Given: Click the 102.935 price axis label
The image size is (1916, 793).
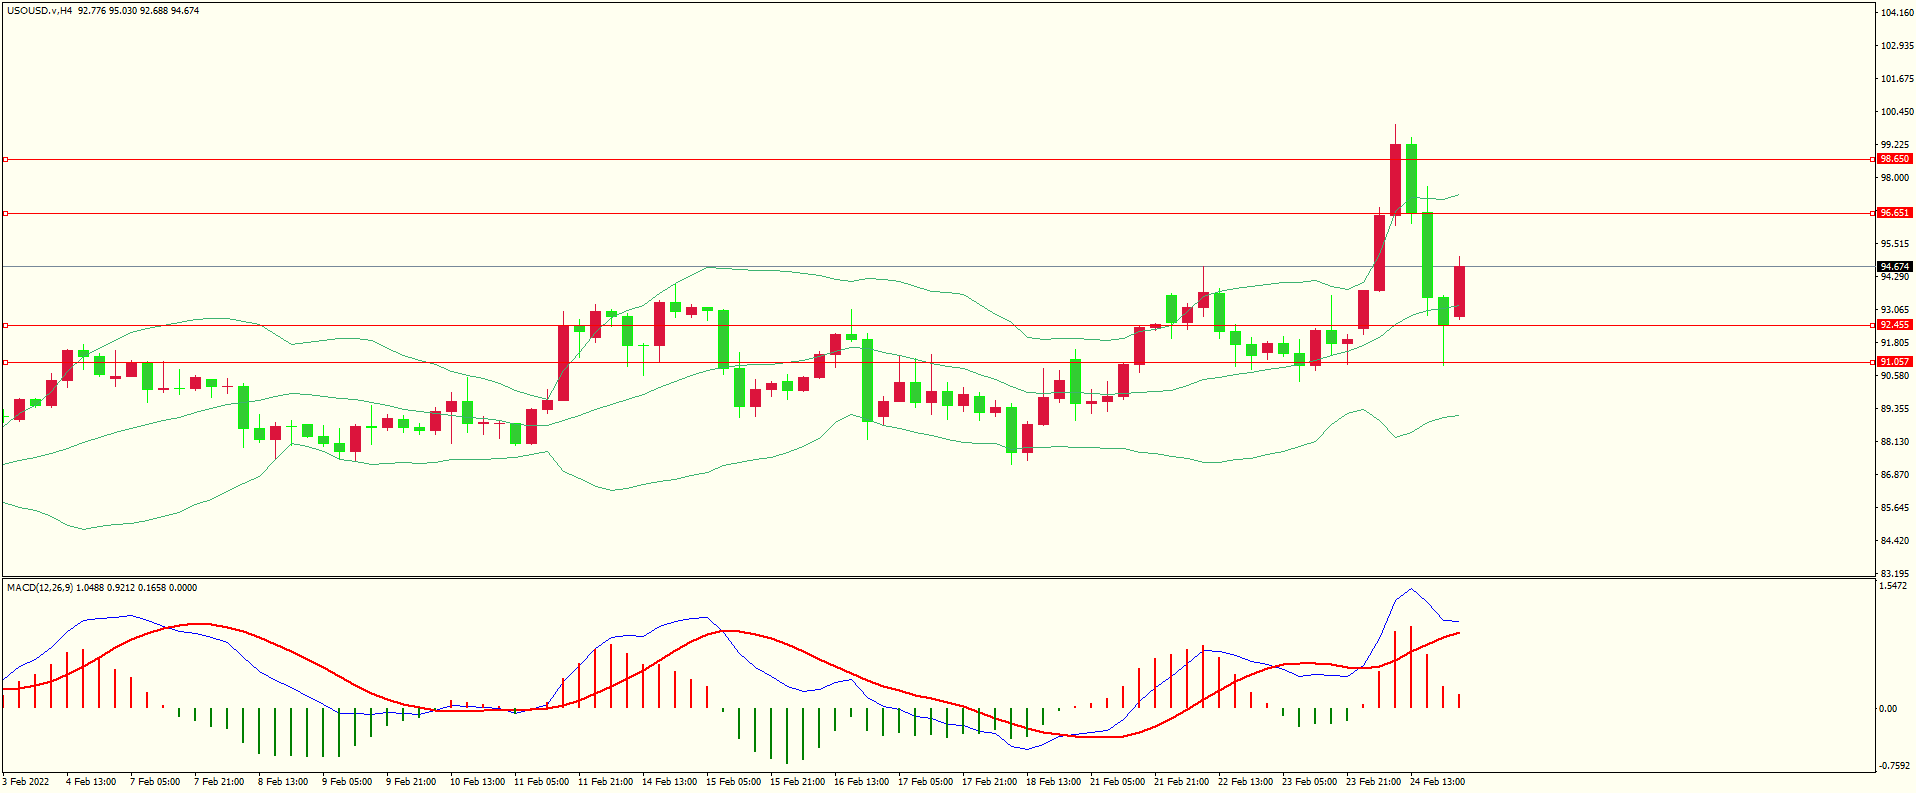Looking at the screenshot, I should pyautogui.click(x=1897, y=46).
